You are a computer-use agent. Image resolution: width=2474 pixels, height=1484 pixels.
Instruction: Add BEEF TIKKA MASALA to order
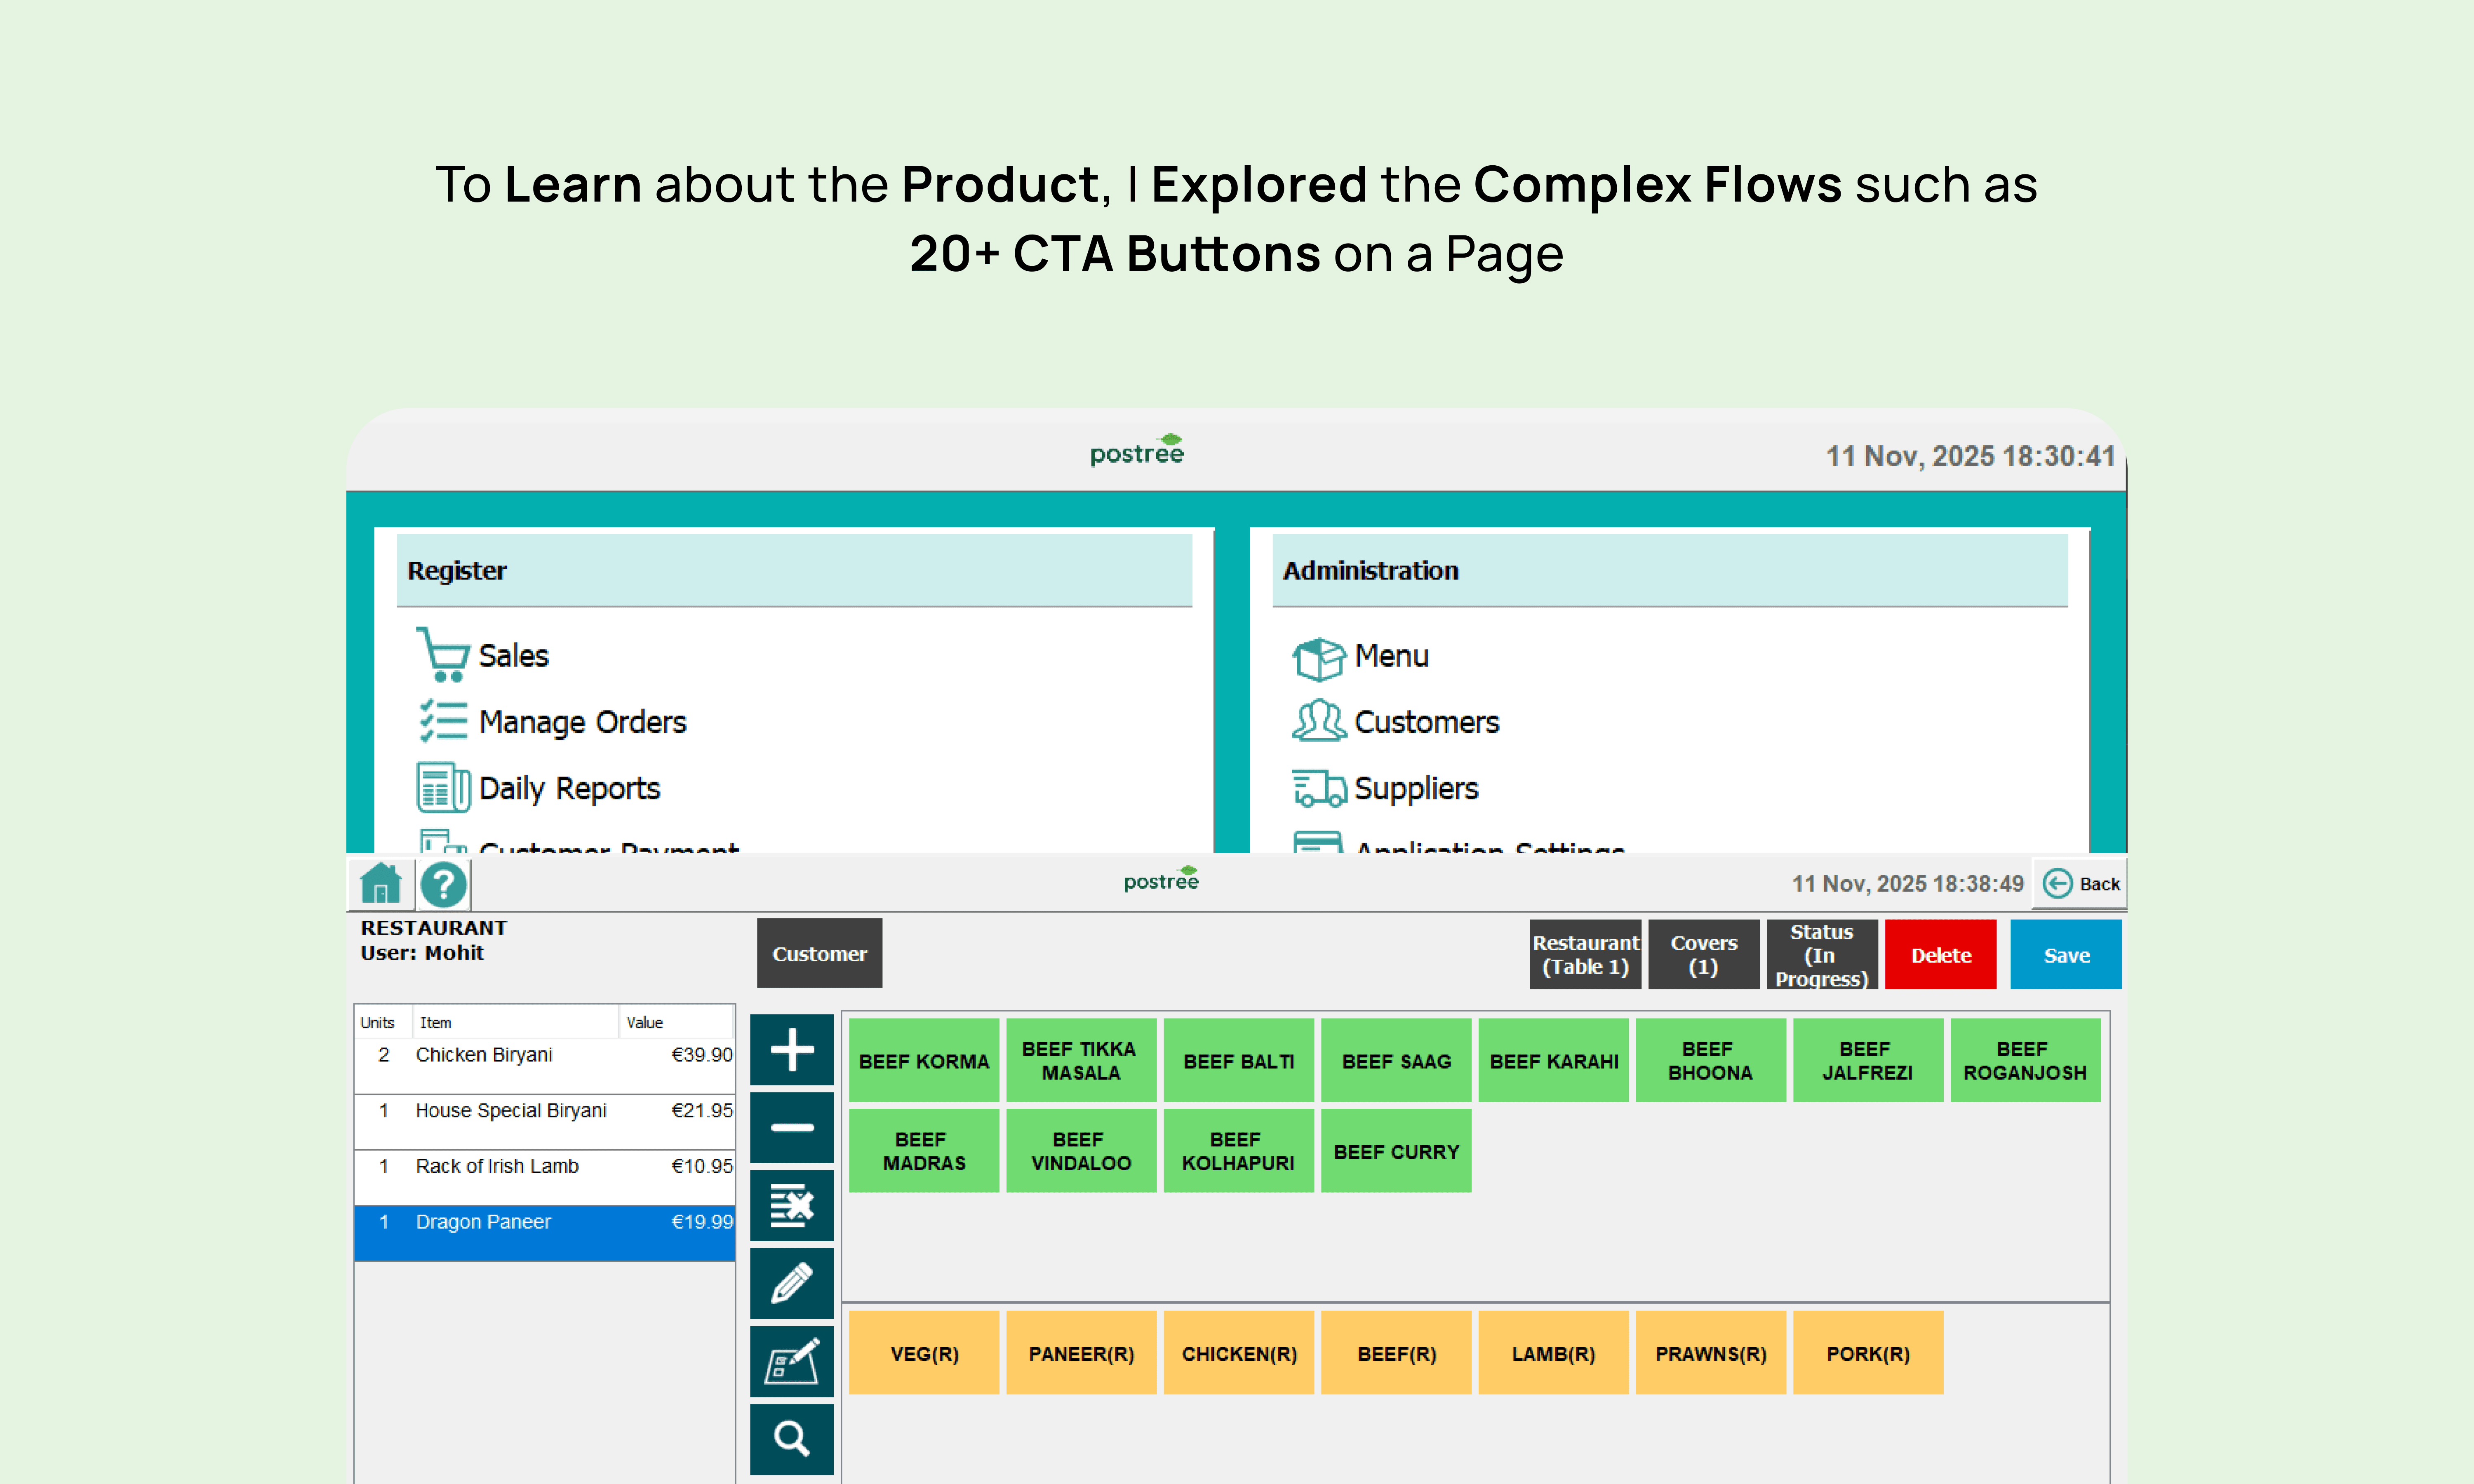[1080, 1060]
